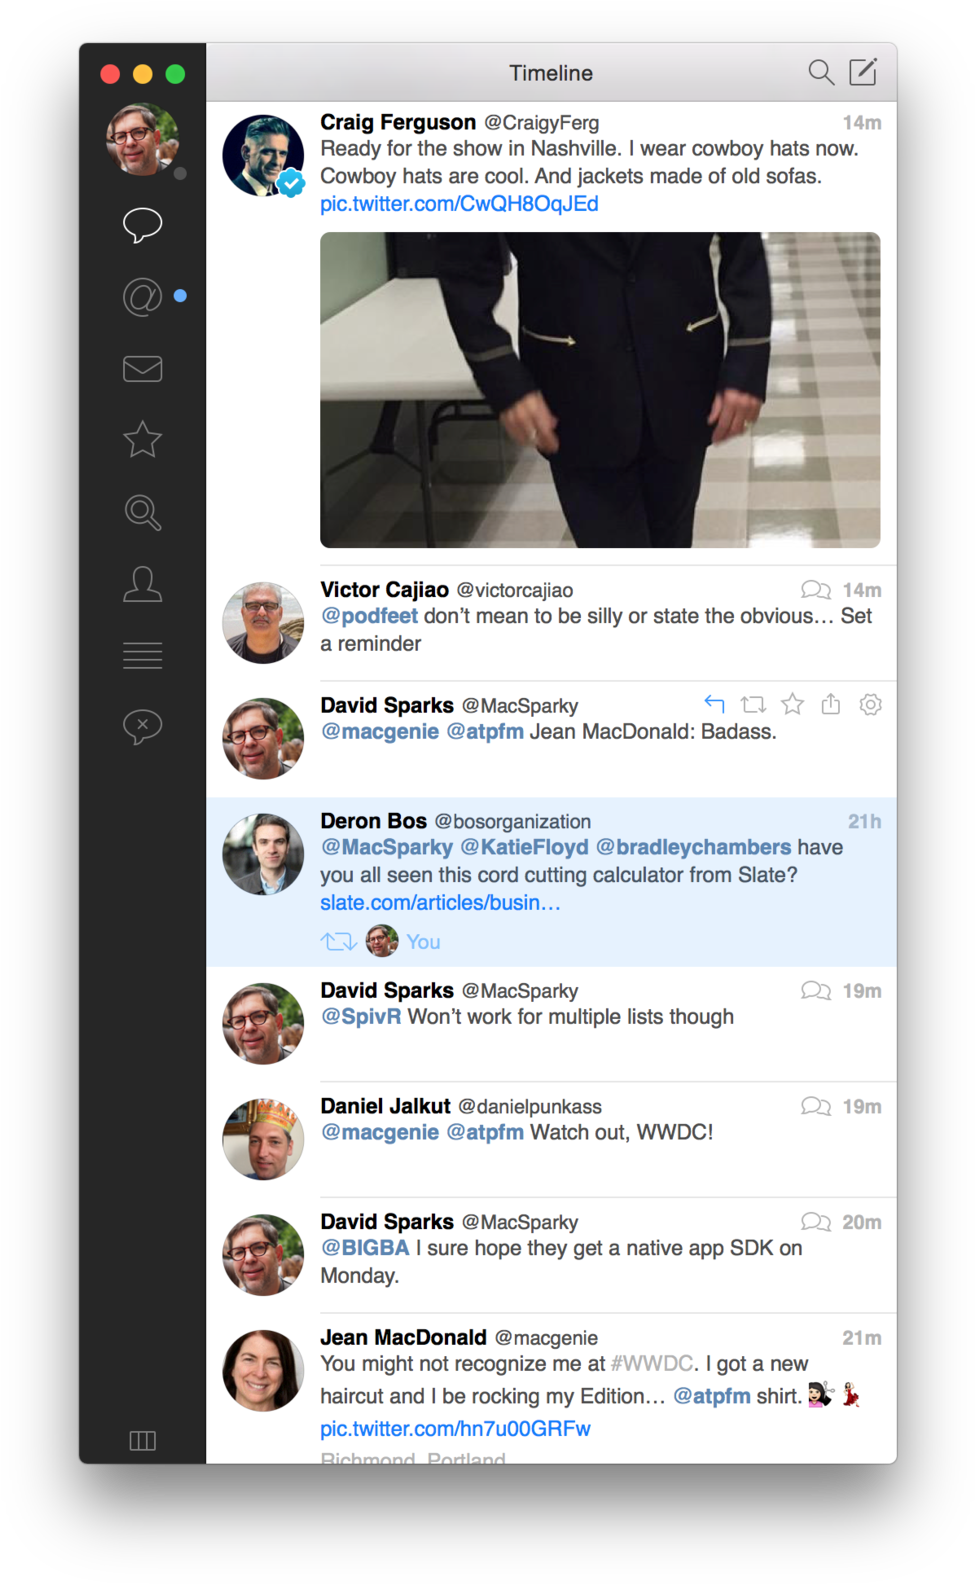Open the Favorites star tab
Viewport: 975px width, 1584px height.
[x=142, y=440]
